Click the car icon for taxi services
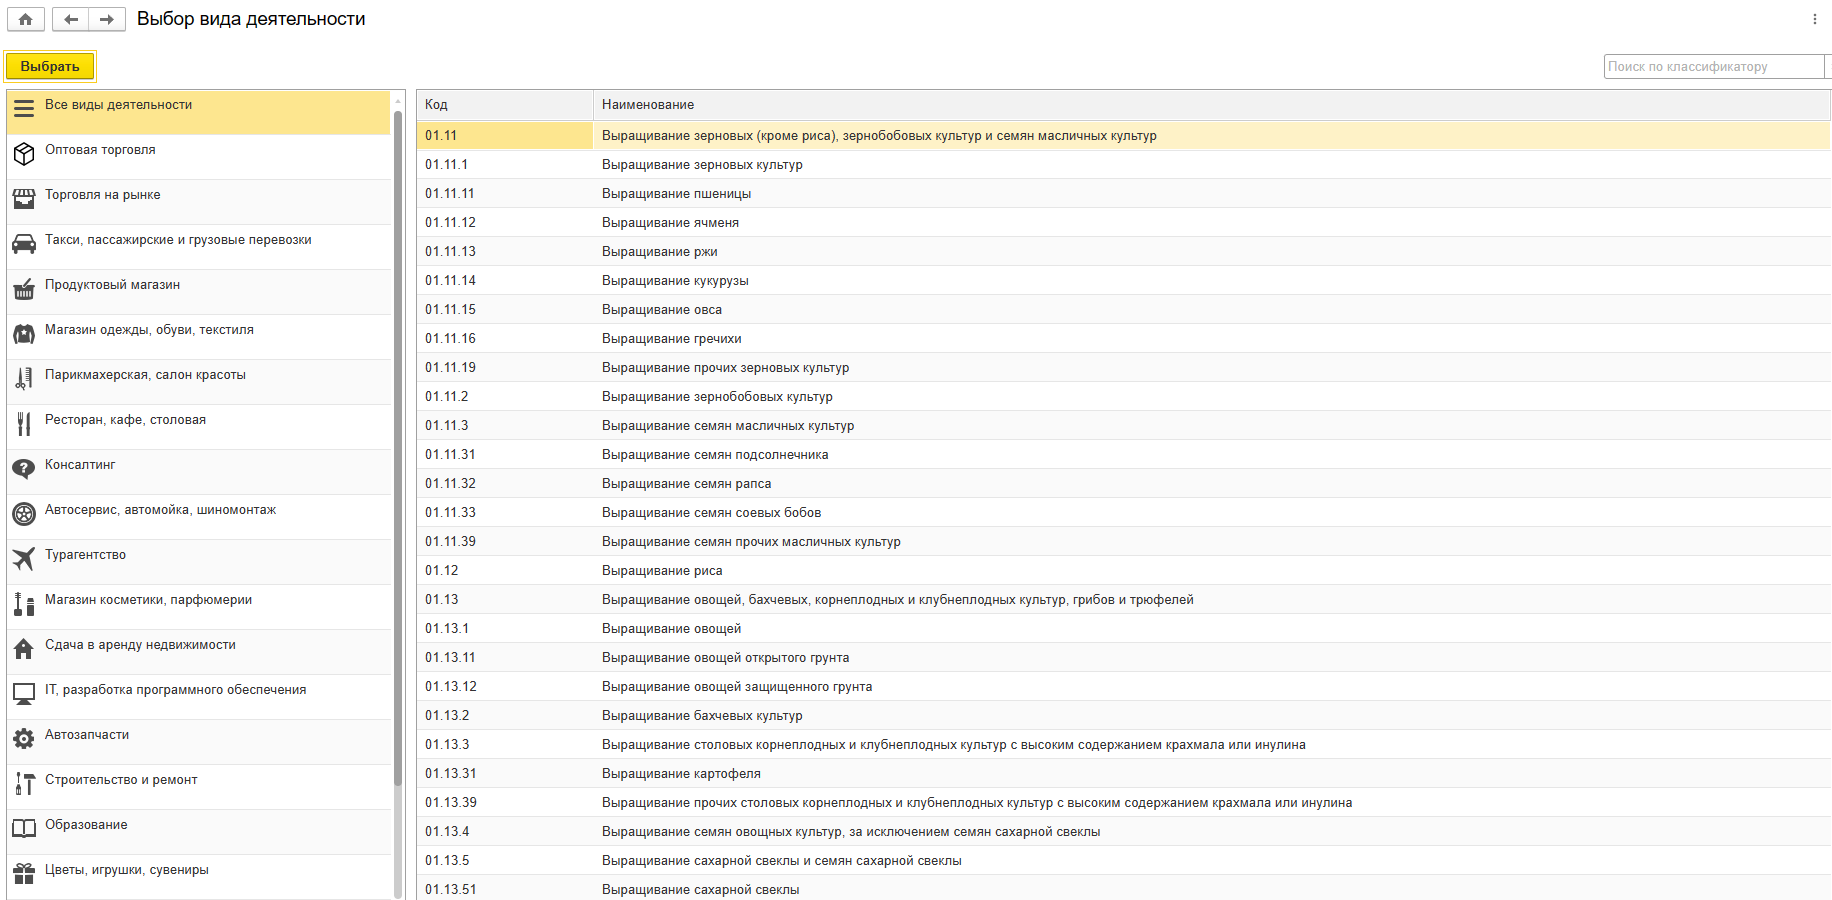The image size is (1832, 900). pos(24,244)
